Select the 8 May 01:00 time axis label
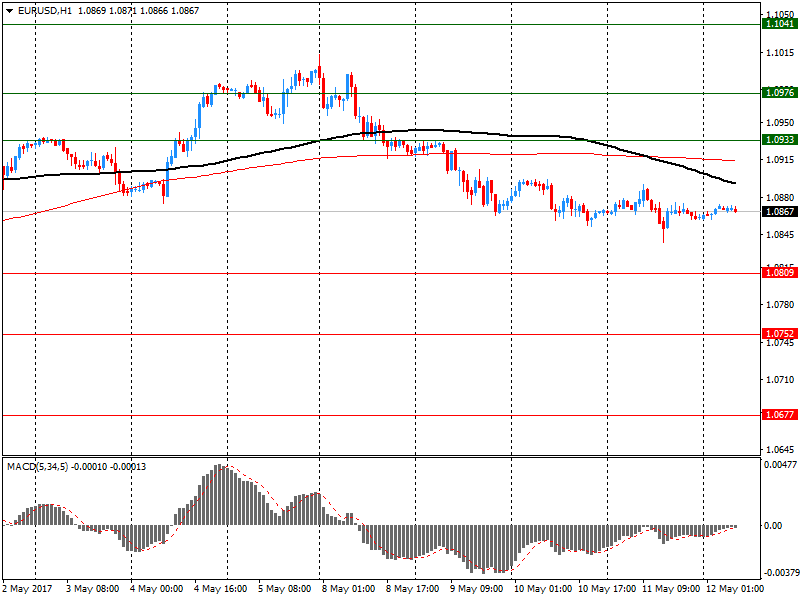Image resolution: width=800 pixels, height=600 pixels. click(348, 589)
